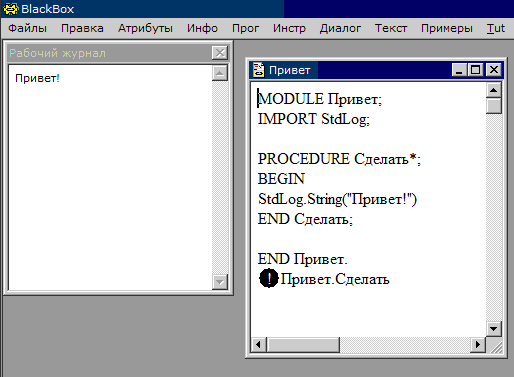Minimize the Привет document window
Screen dimensions: 514x377
click(460, 70)
